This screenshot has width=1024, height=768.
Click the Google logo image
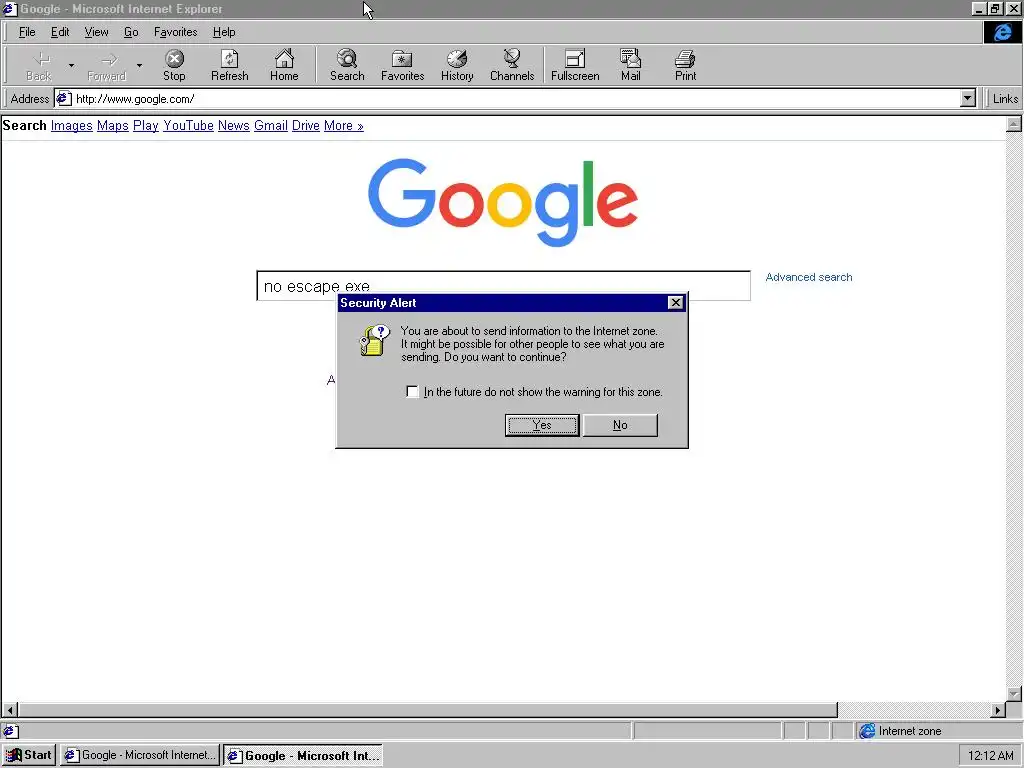[503, 202]
